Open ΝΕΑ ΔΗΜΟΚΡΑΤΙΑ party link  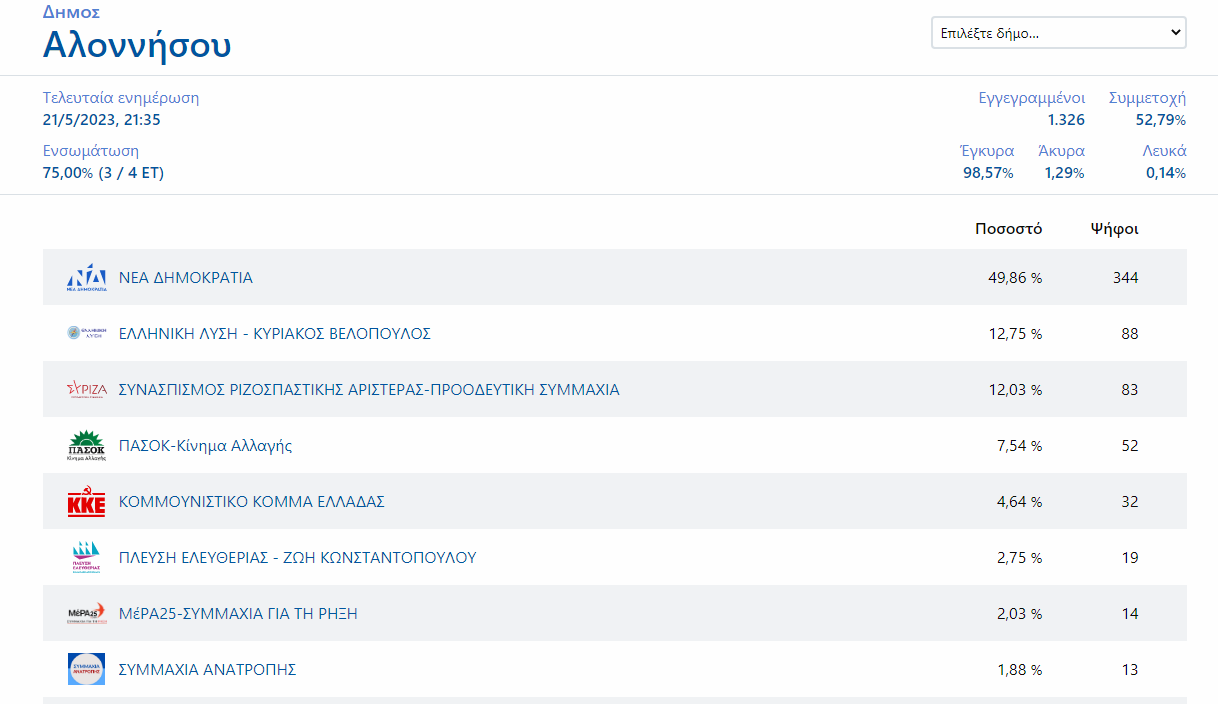click(186, 278)
